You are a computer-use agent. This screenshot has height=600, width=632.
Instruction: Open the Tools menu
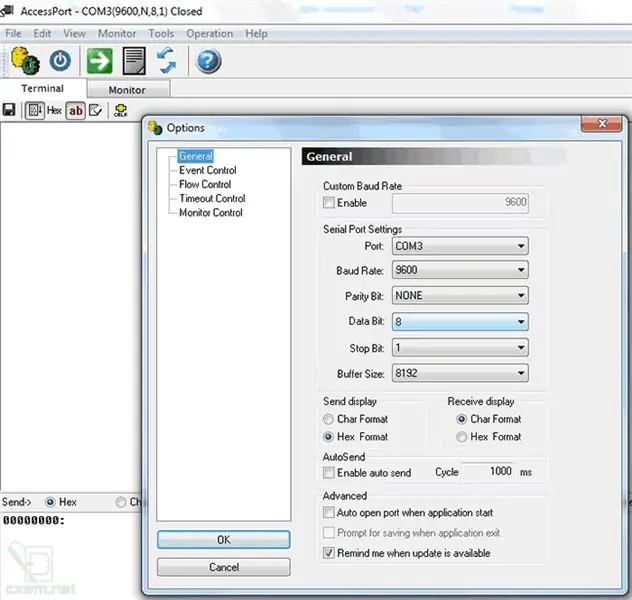[161, 33]
